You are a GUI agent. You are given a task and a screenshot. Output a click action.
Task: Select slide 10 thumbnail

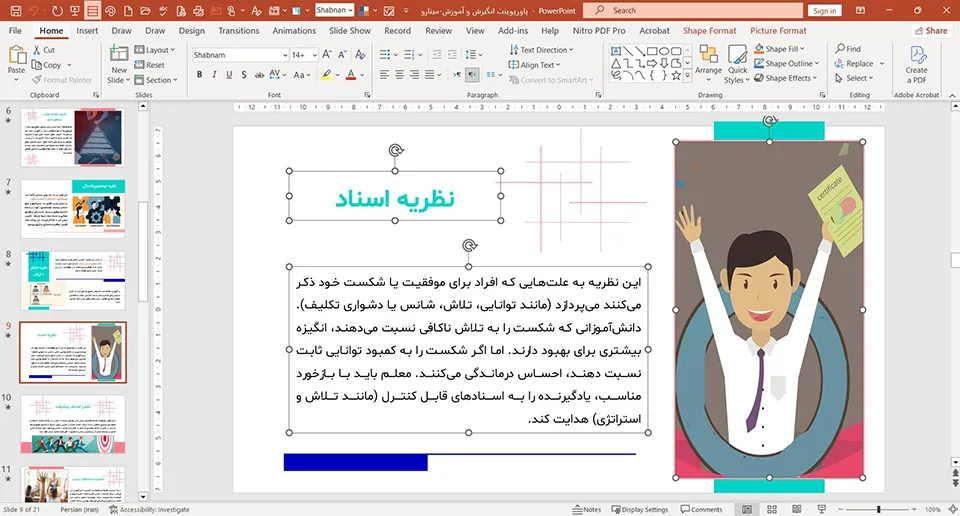coord(73,424)
